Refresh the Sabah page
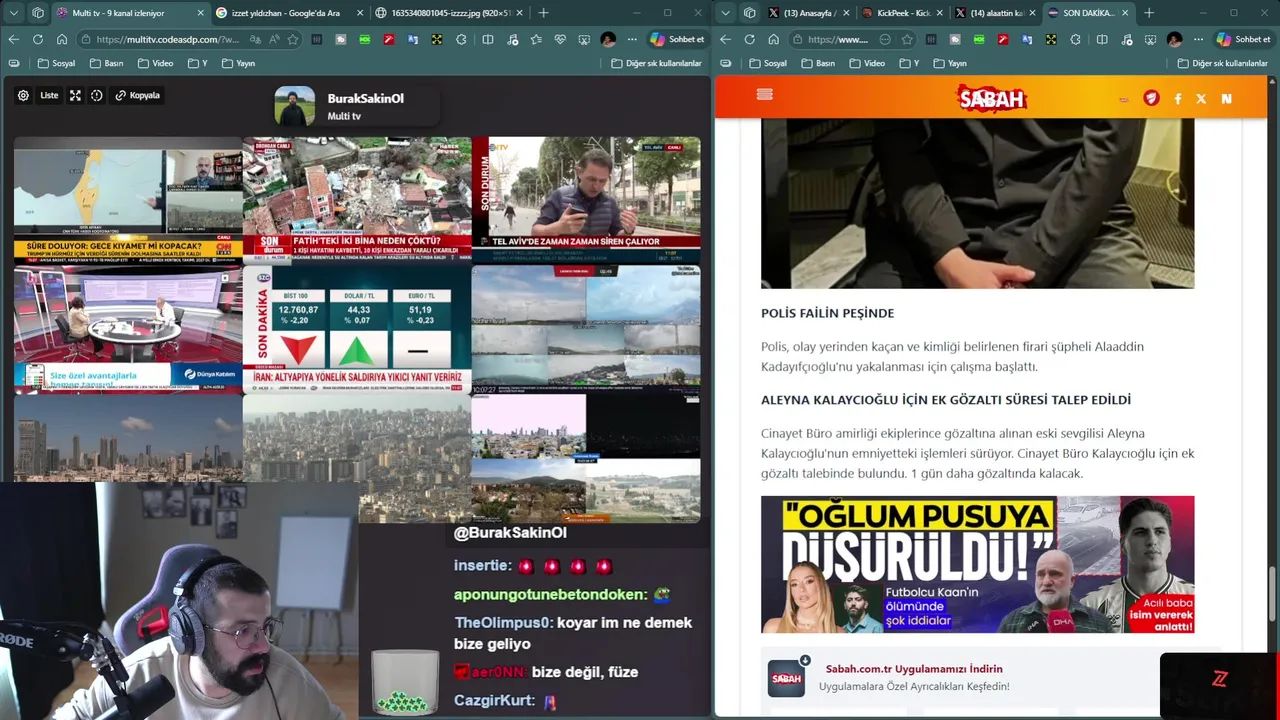This screenshot has height=720, width=1280. coord(749,39)
